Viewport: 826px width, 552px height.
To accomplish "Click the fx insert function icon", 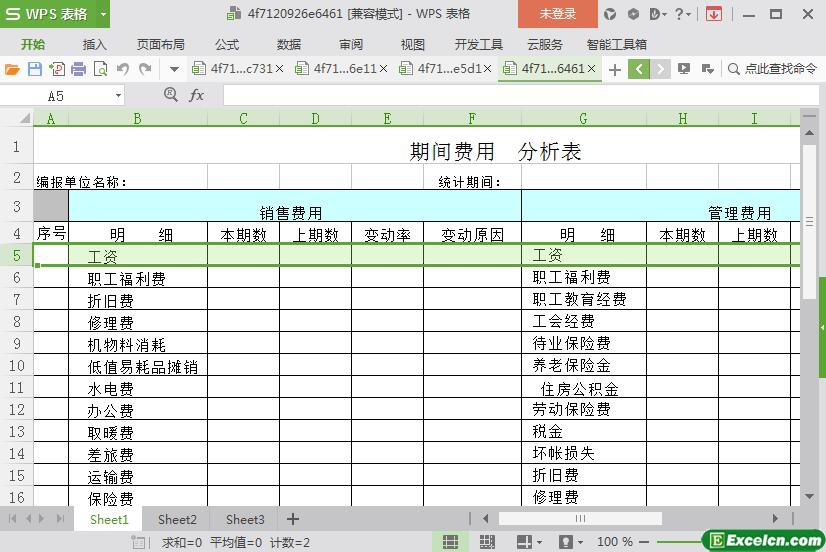I will 196,95.
